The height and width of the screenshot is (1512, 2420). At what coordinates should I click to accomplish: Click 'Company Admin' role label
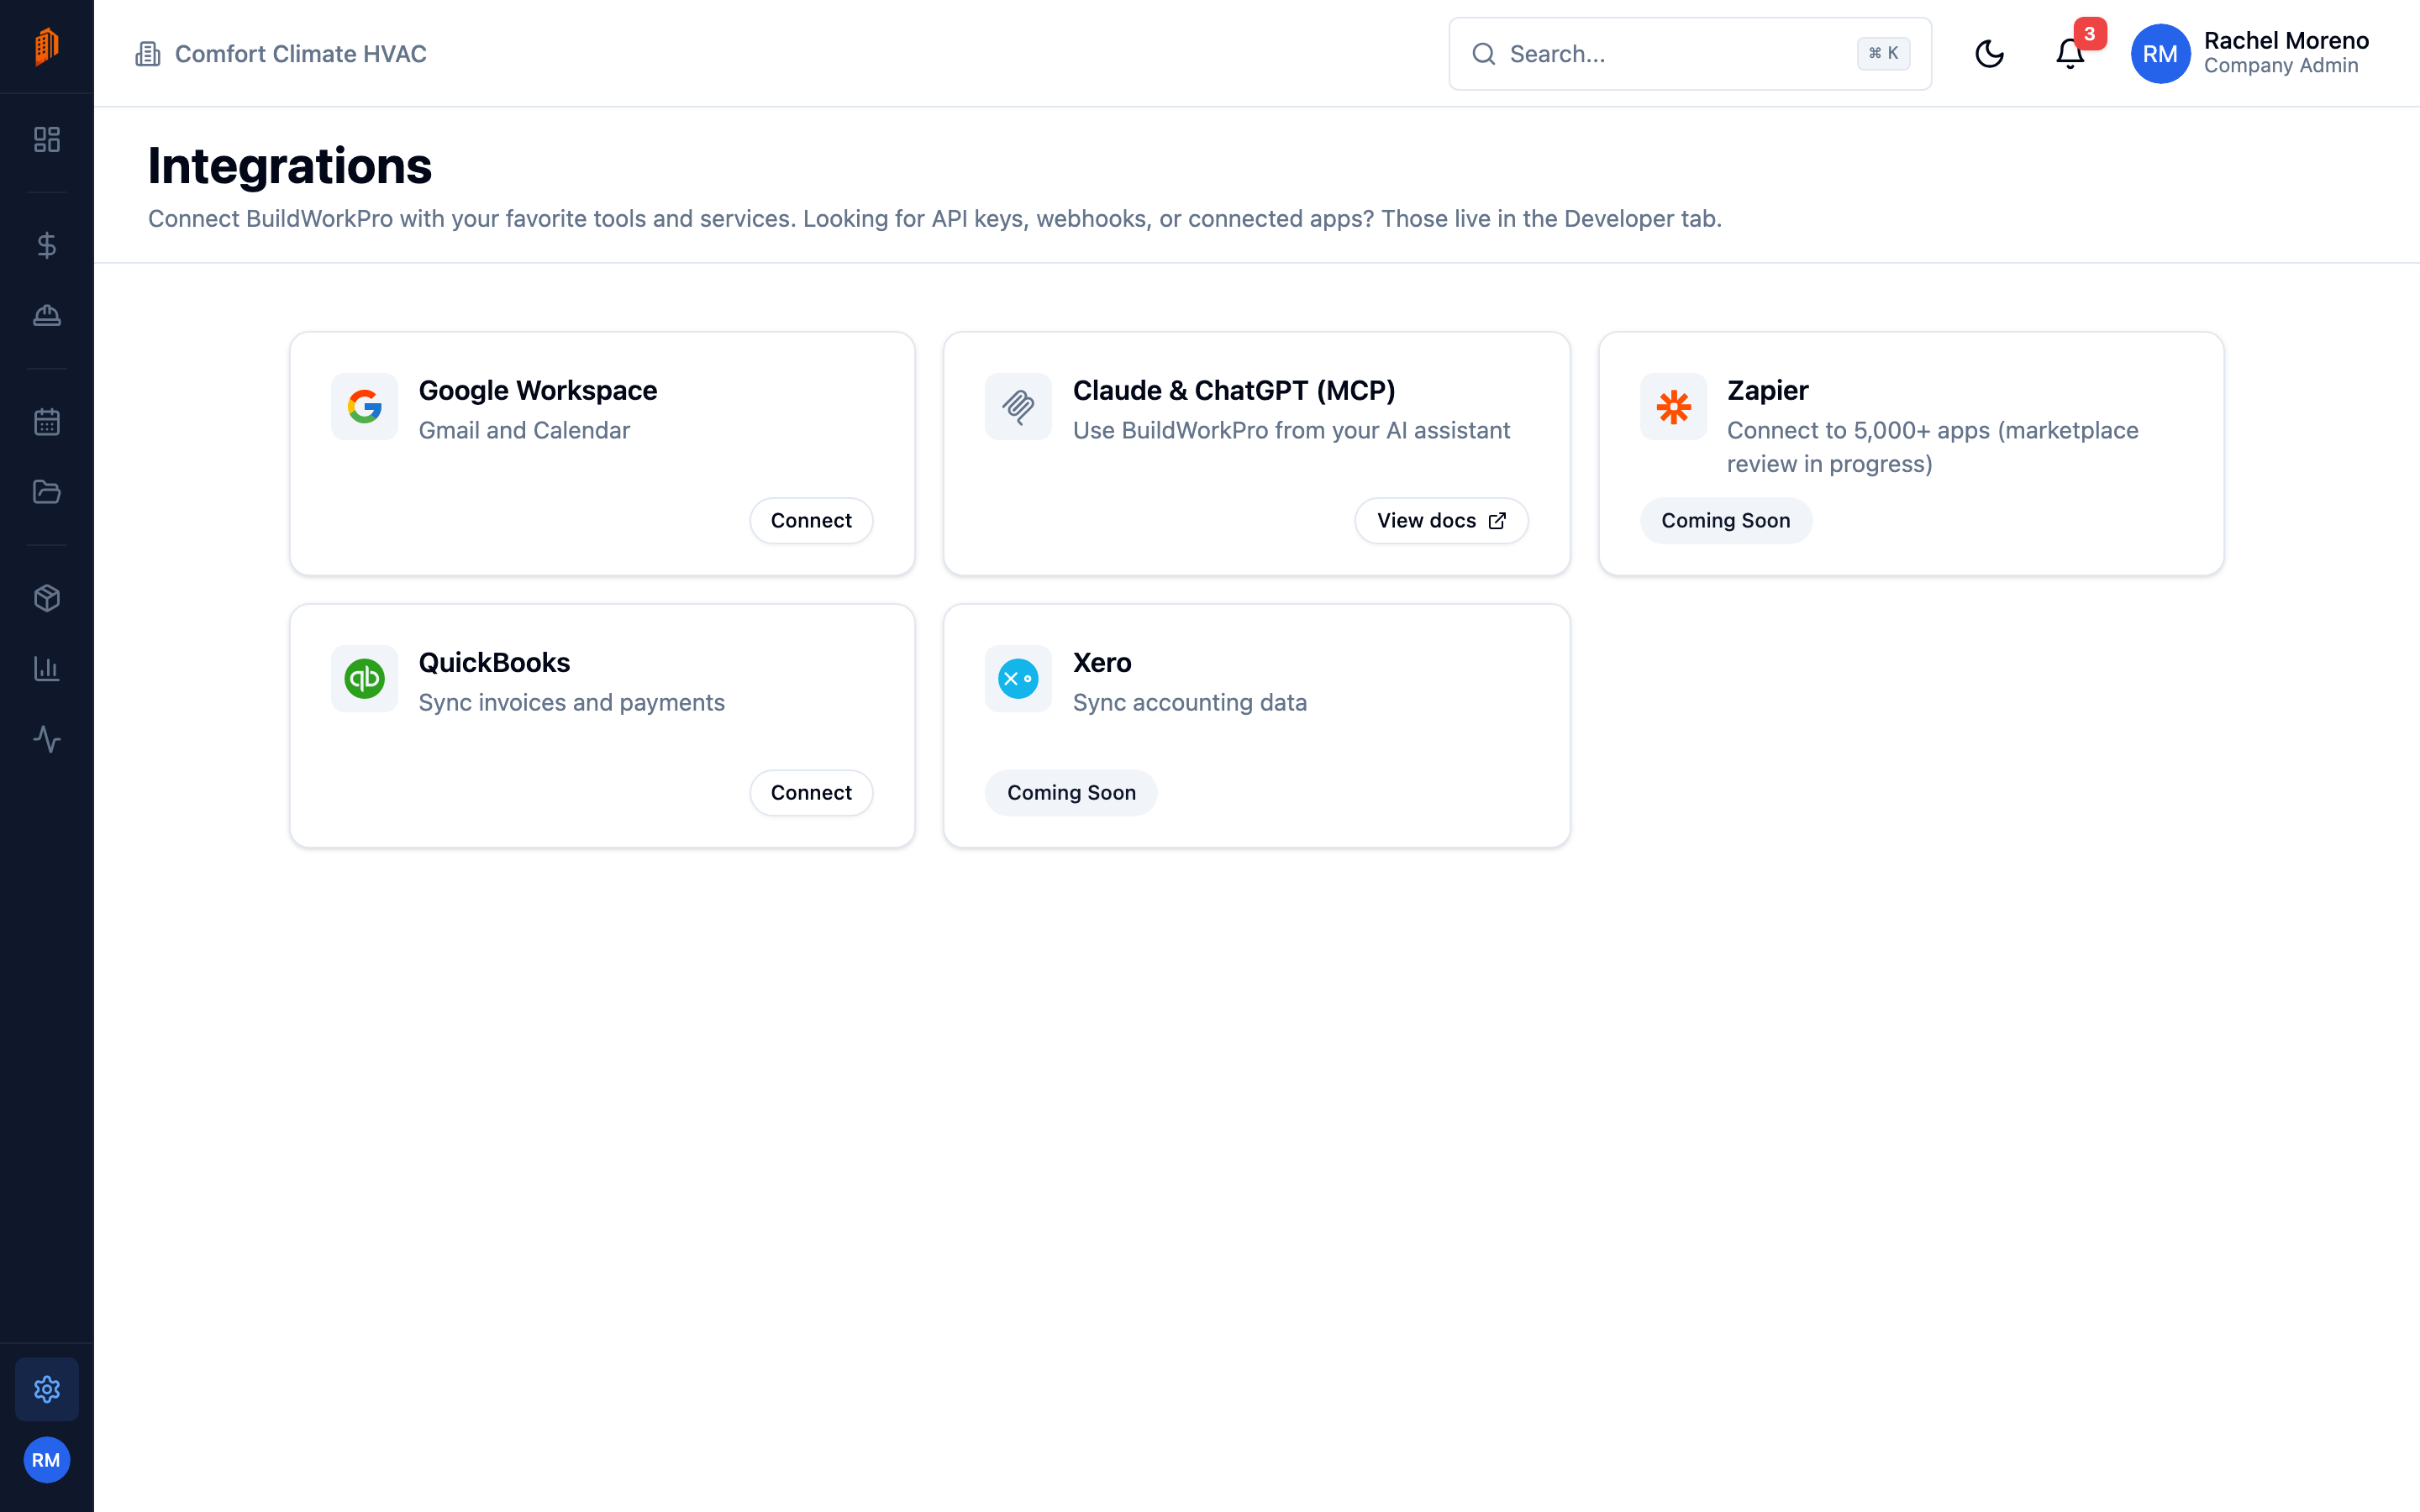click(2281, 66)
